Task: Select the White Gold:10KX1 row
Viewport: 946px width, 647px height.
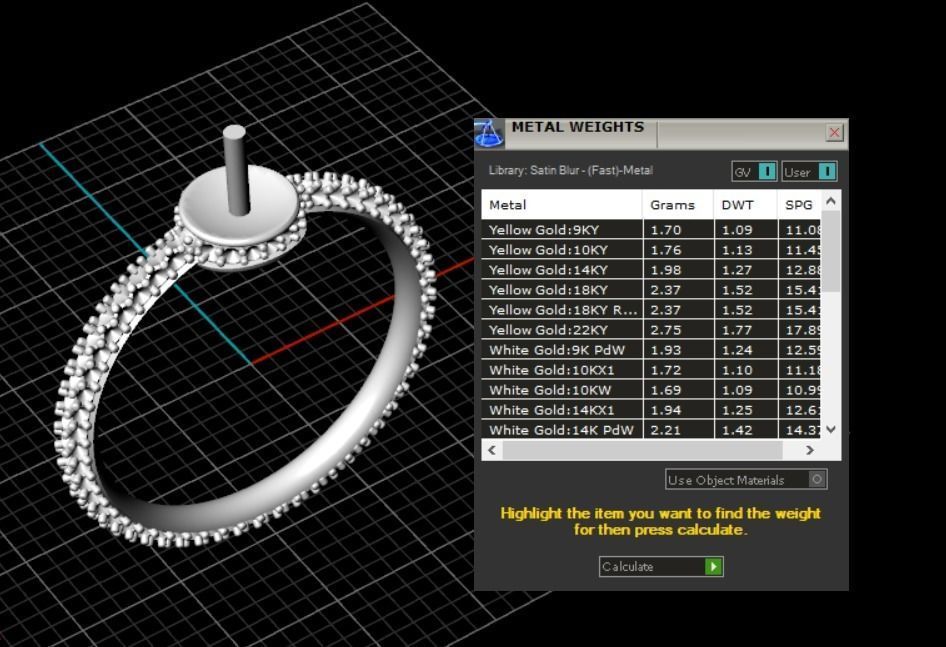Action: (x=651, y=369)
